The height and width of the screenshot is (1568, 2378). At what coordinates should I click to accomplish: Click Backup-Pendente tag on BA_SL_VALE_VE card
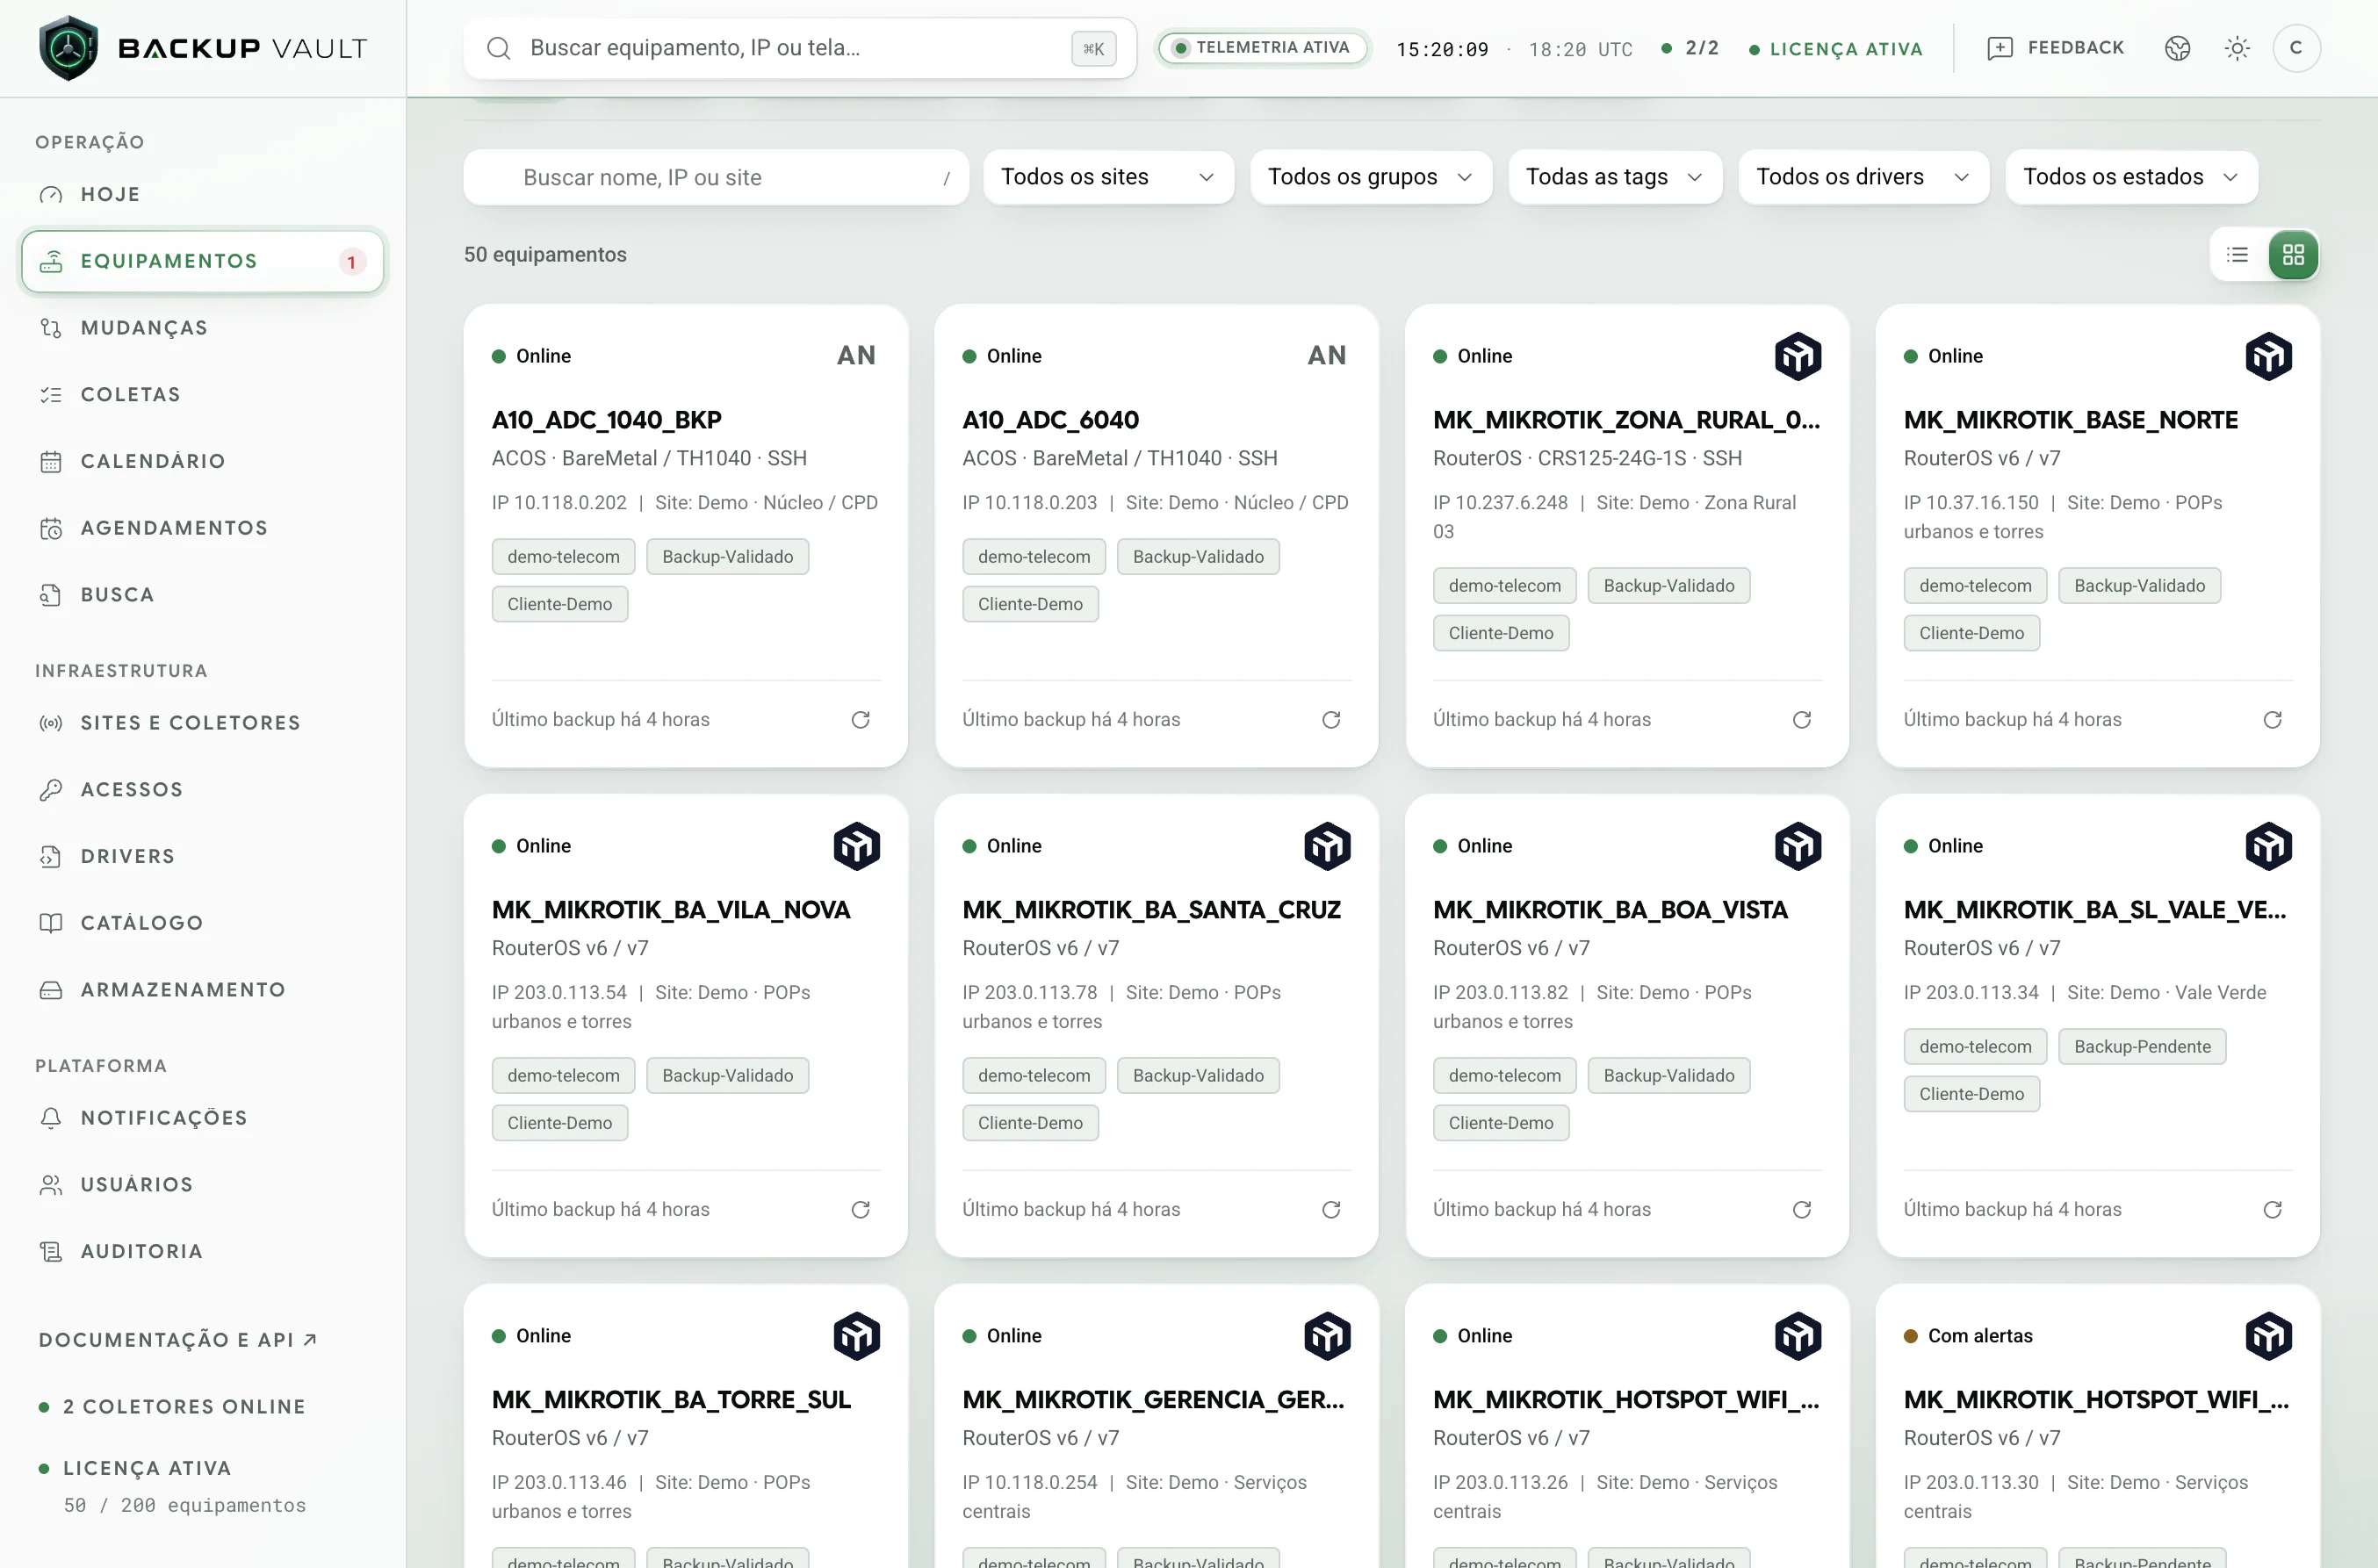point(2142,1047)
